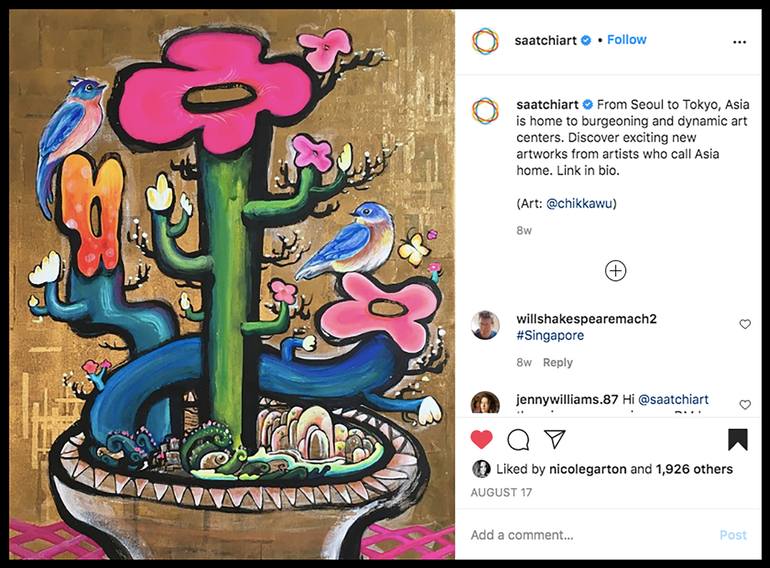This screenshot has width=770, height=568.
Task: Reply to willshakespearemach2's comment
Action: tap(558, 362)
